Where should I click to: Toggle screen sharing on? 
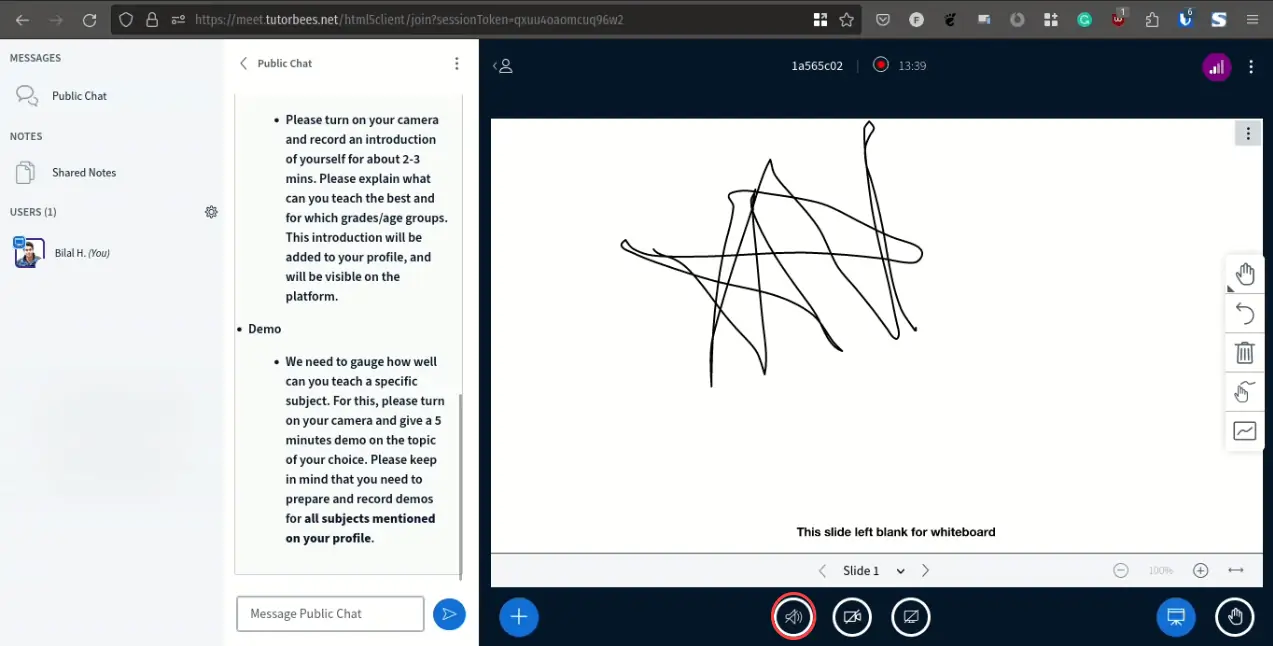(x=911, y=617)
